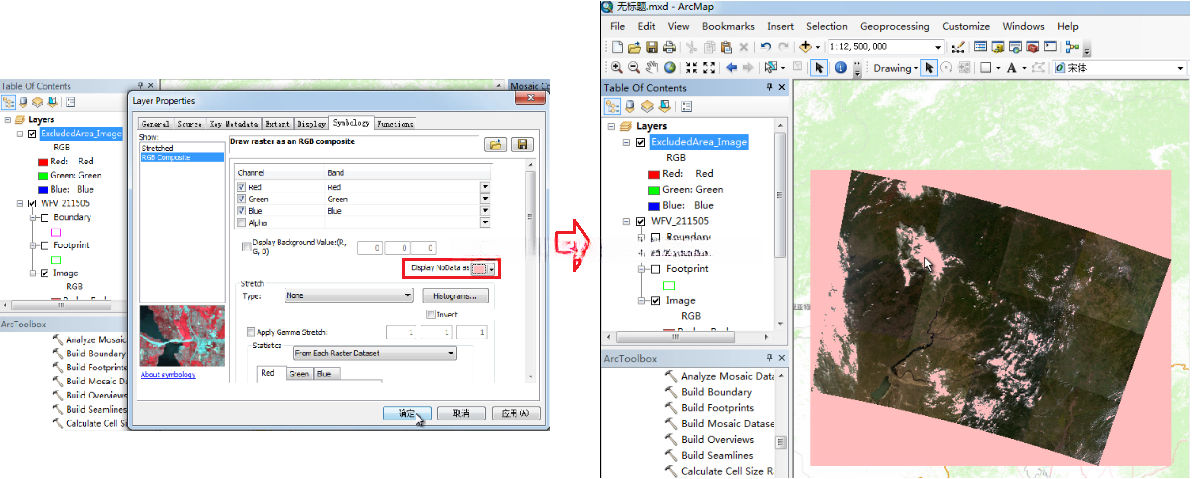
Task: Undo the last action using the Undo arrow
Action: click(x=765, y=47)
